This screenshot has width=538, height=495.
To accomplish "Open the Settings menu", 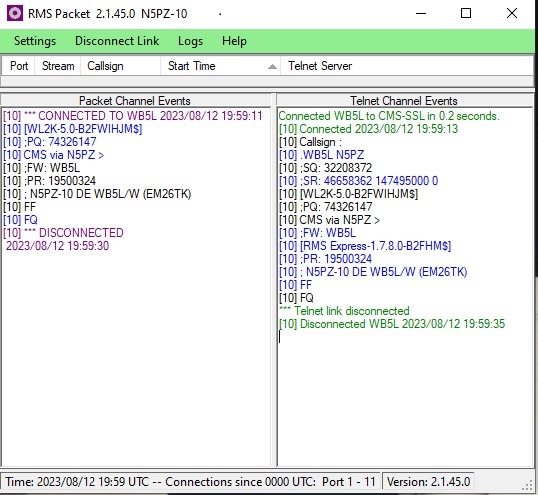I will coord(35,41).
